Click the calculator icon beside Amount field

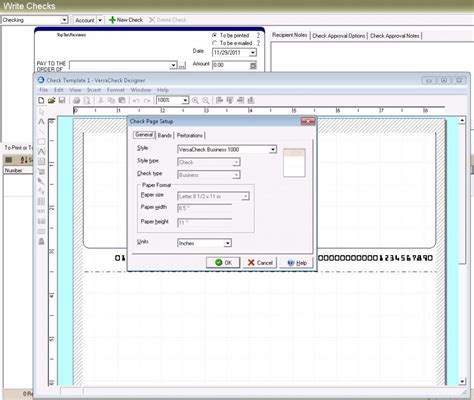[x=253, y=65]
